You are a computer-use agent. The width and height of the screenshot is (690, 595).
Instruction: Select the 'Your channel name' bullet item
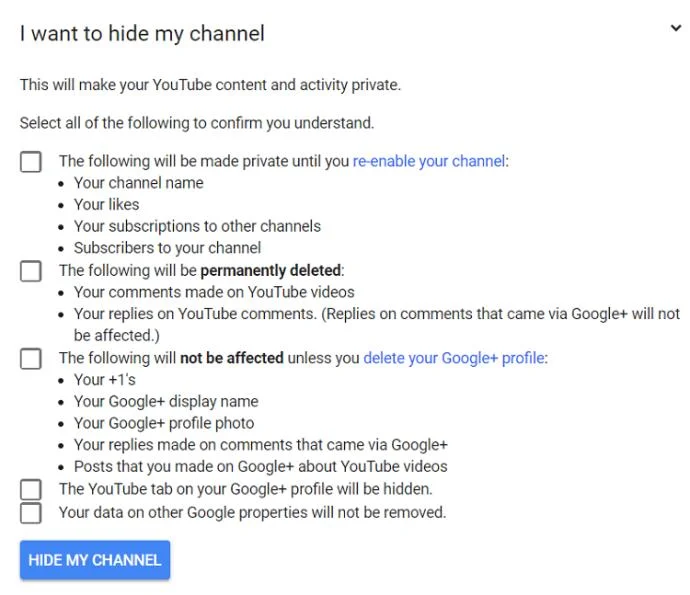point(139,183)
